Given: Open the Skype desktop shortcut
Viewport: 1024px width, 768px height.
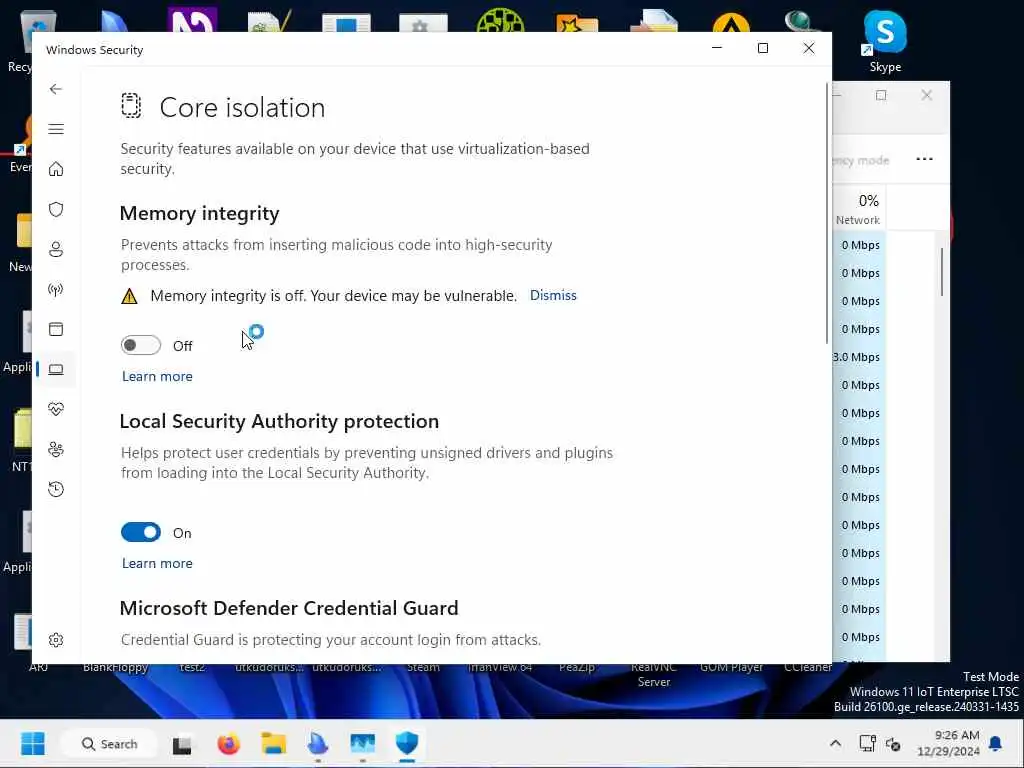Looking at the screenshot, I should coord(885,42).
